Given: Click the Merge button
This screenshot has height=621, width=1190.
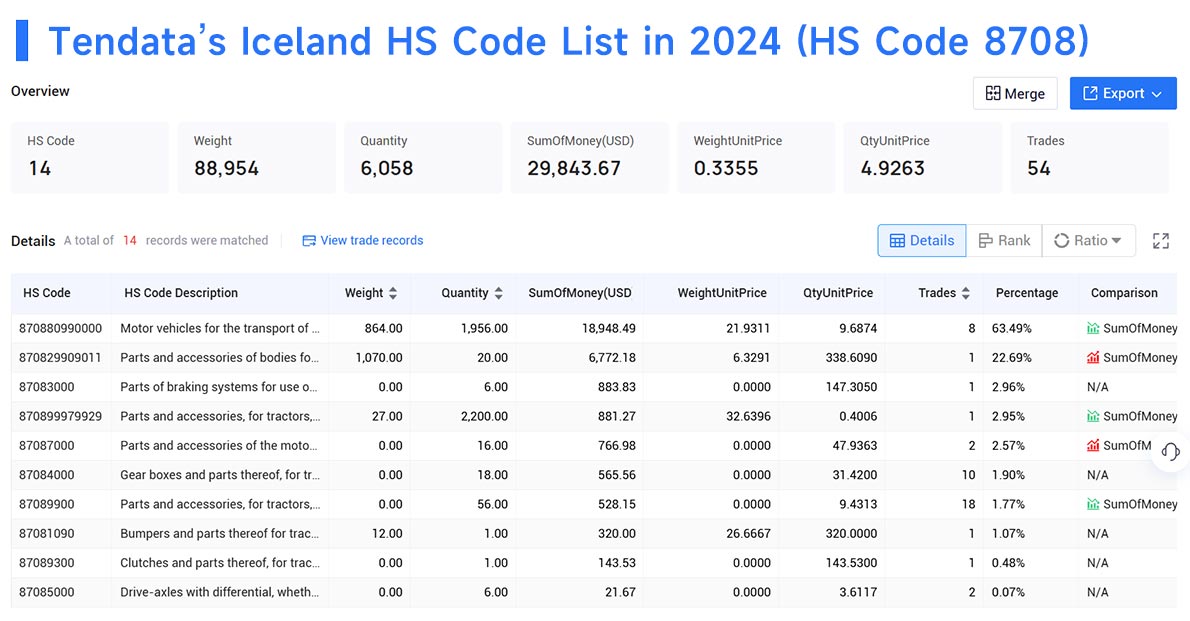Looking at the screenshot, I should click(x=1015, y=93).
